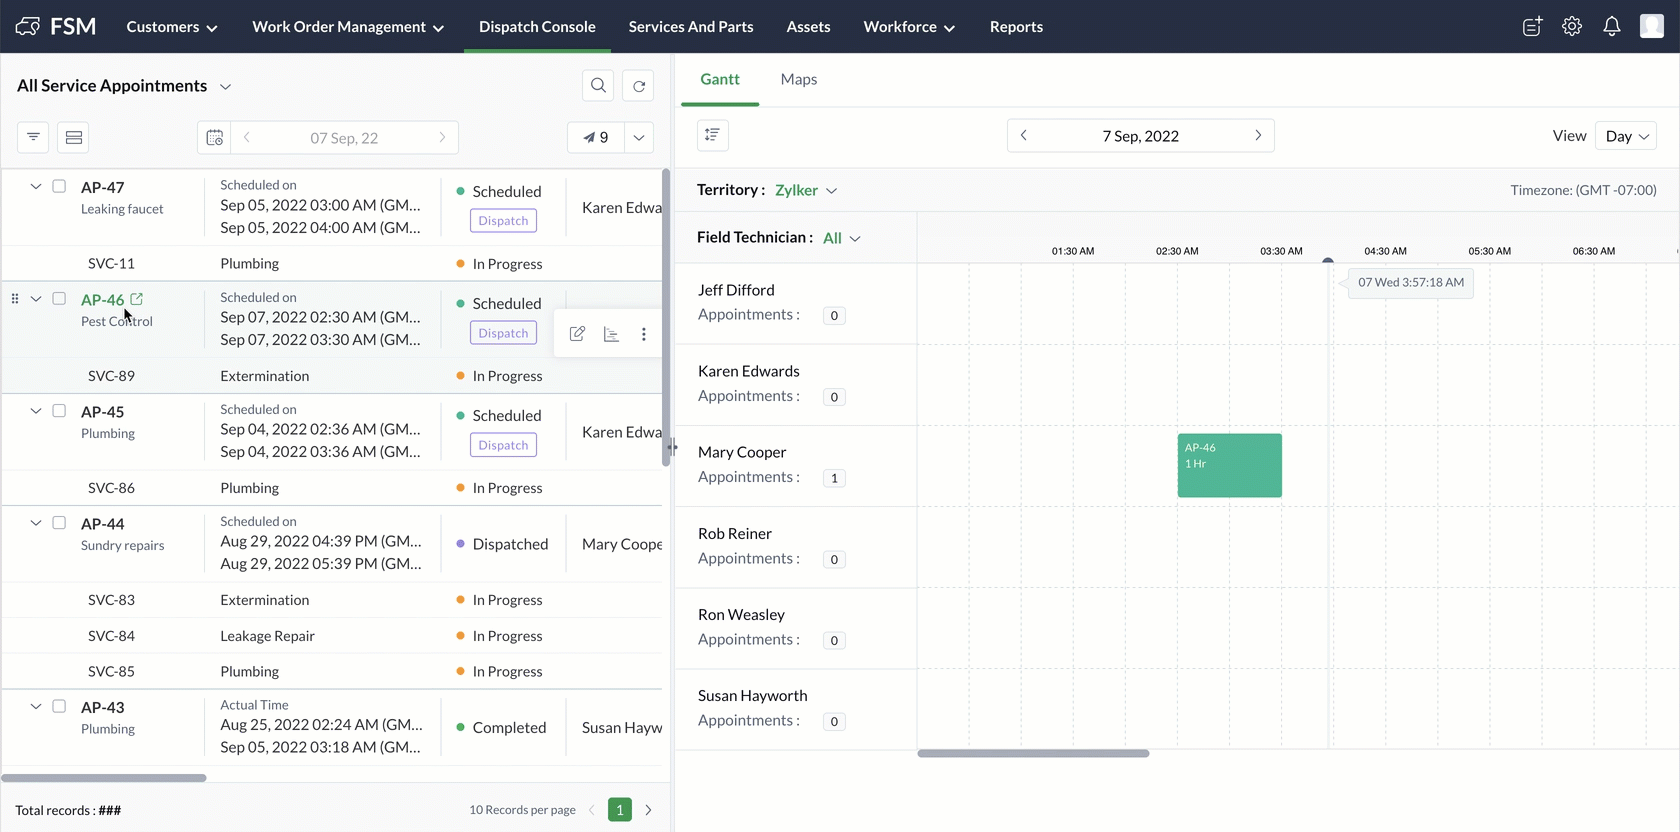
Task: Tick the checkbox for AP-44
Action: [x=59, y=523]
